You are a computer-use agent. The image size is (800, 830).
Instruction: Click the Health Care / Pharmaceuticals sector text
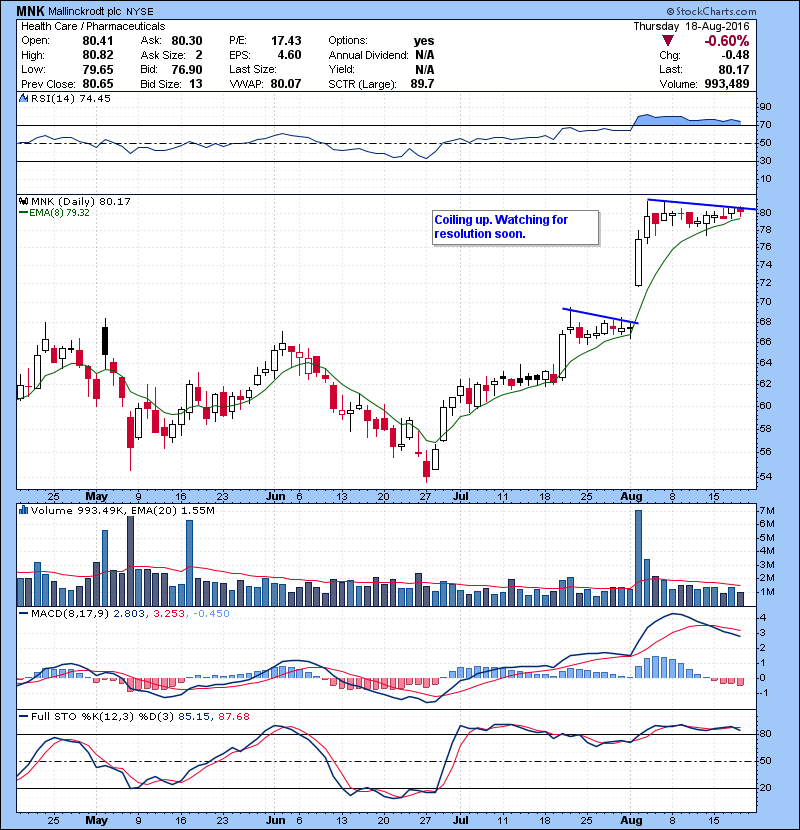click(x=93, y=26)
